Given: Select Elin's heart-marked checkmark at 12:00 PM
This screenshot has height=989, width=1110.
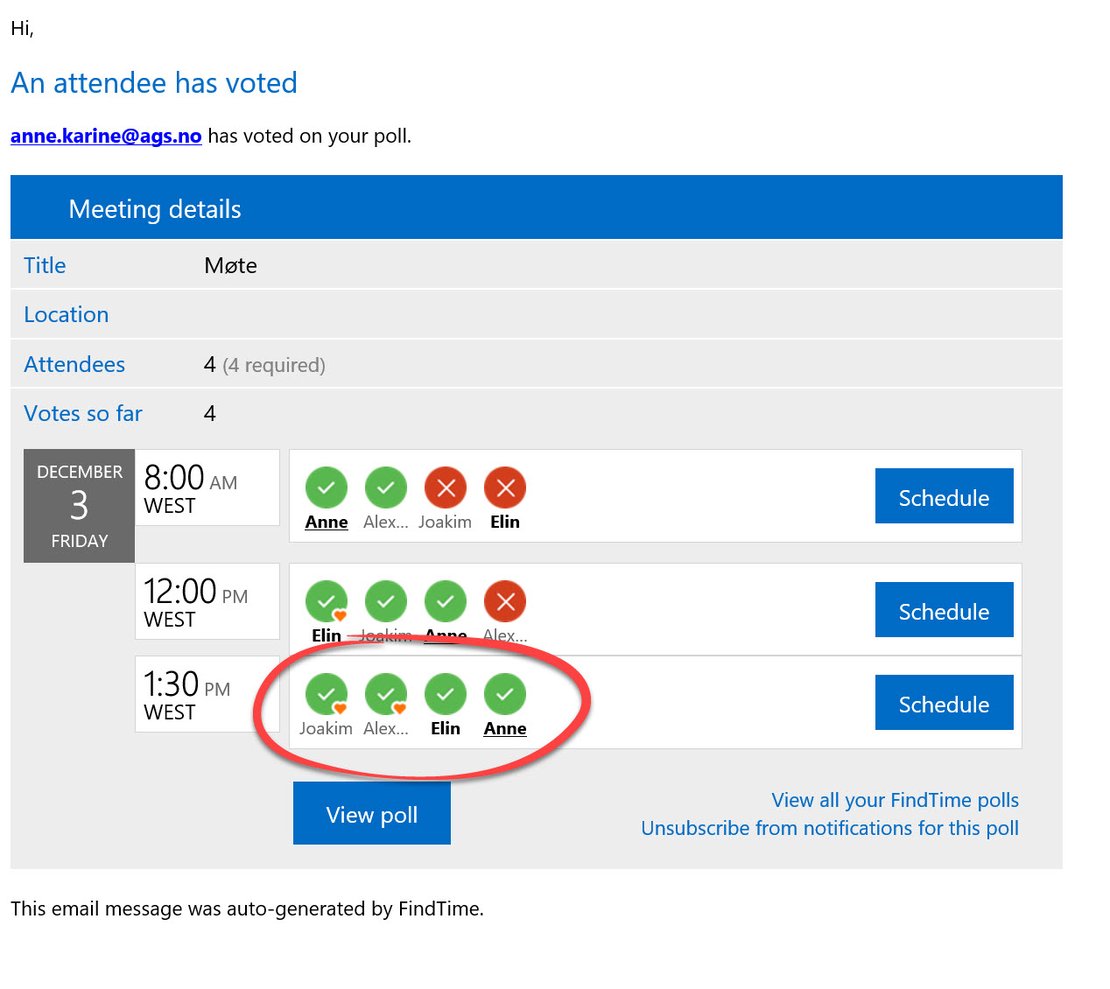Looking at the screenshot, I should (326, 601).
